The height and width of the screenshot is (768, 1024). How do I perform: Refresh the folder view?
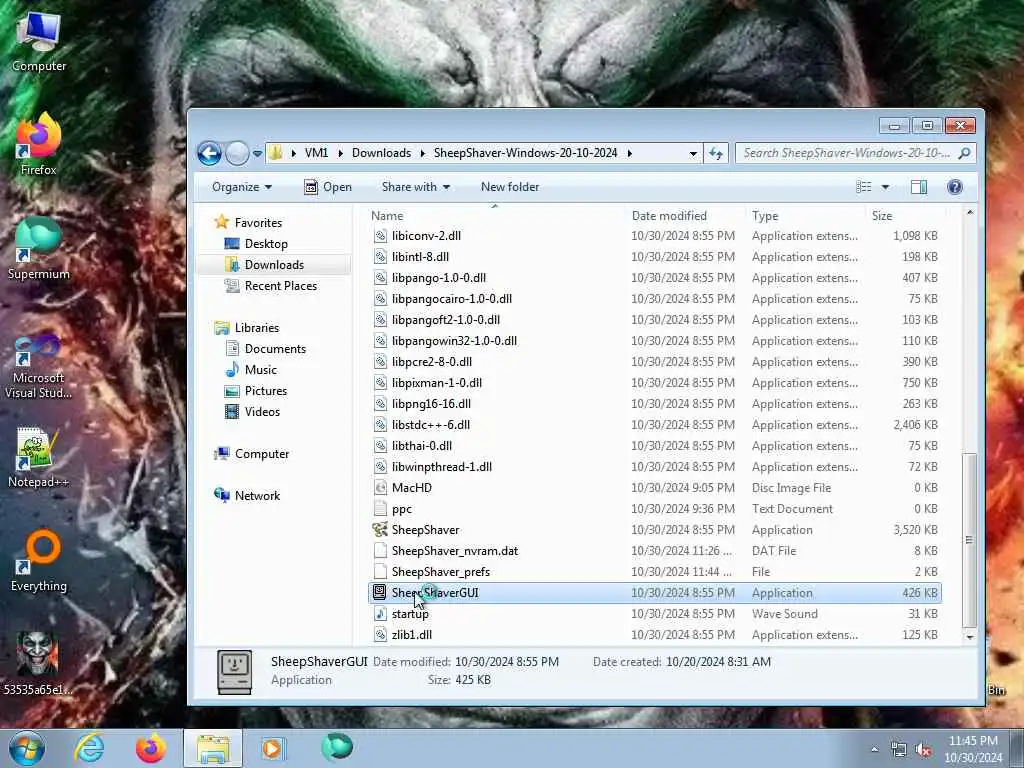click(716, 153)
